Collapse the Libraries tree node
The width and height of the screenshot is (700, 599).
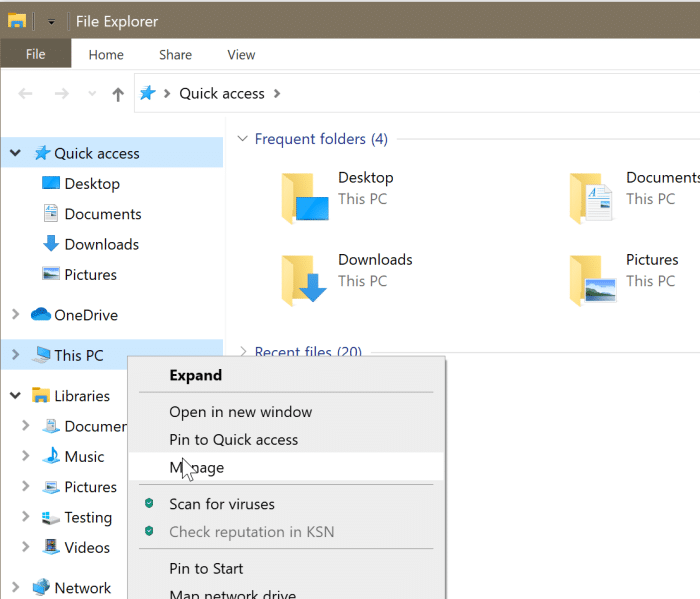pyautogui.click(x=15, y=395)
